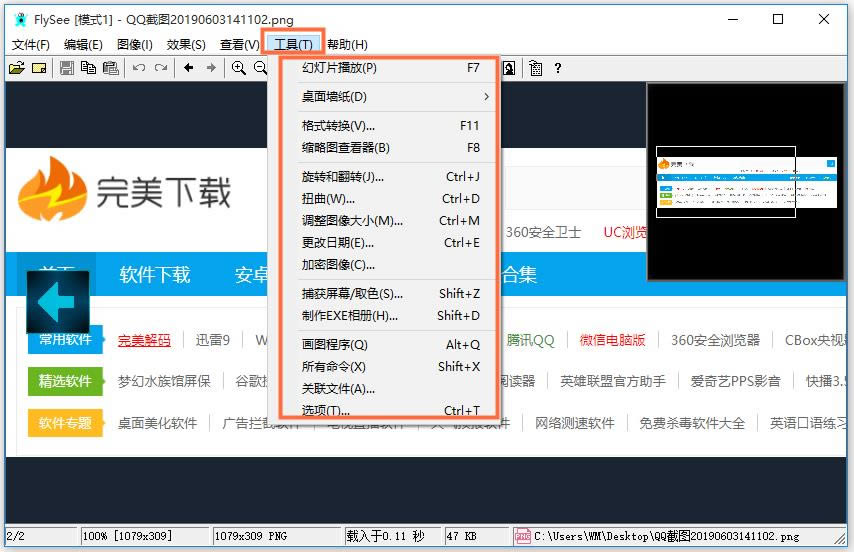This screenshot has width=854, height=552.
Task: Click the 完美解码 red link
Action: tap(144, 341)
